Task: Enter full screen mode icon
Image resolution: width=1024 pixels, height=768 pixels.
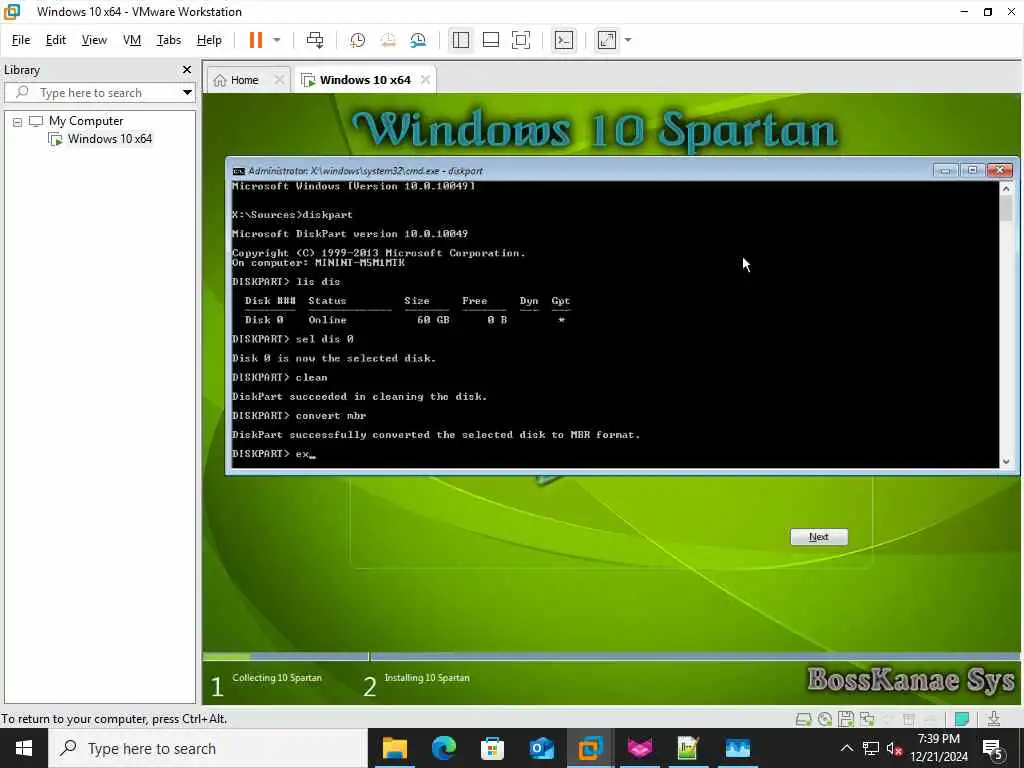Action: [520, 40]
